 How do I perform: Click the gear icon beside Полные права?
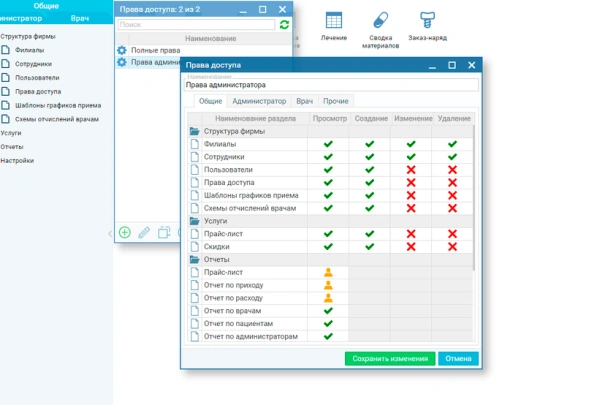click(x=122, y=50)
